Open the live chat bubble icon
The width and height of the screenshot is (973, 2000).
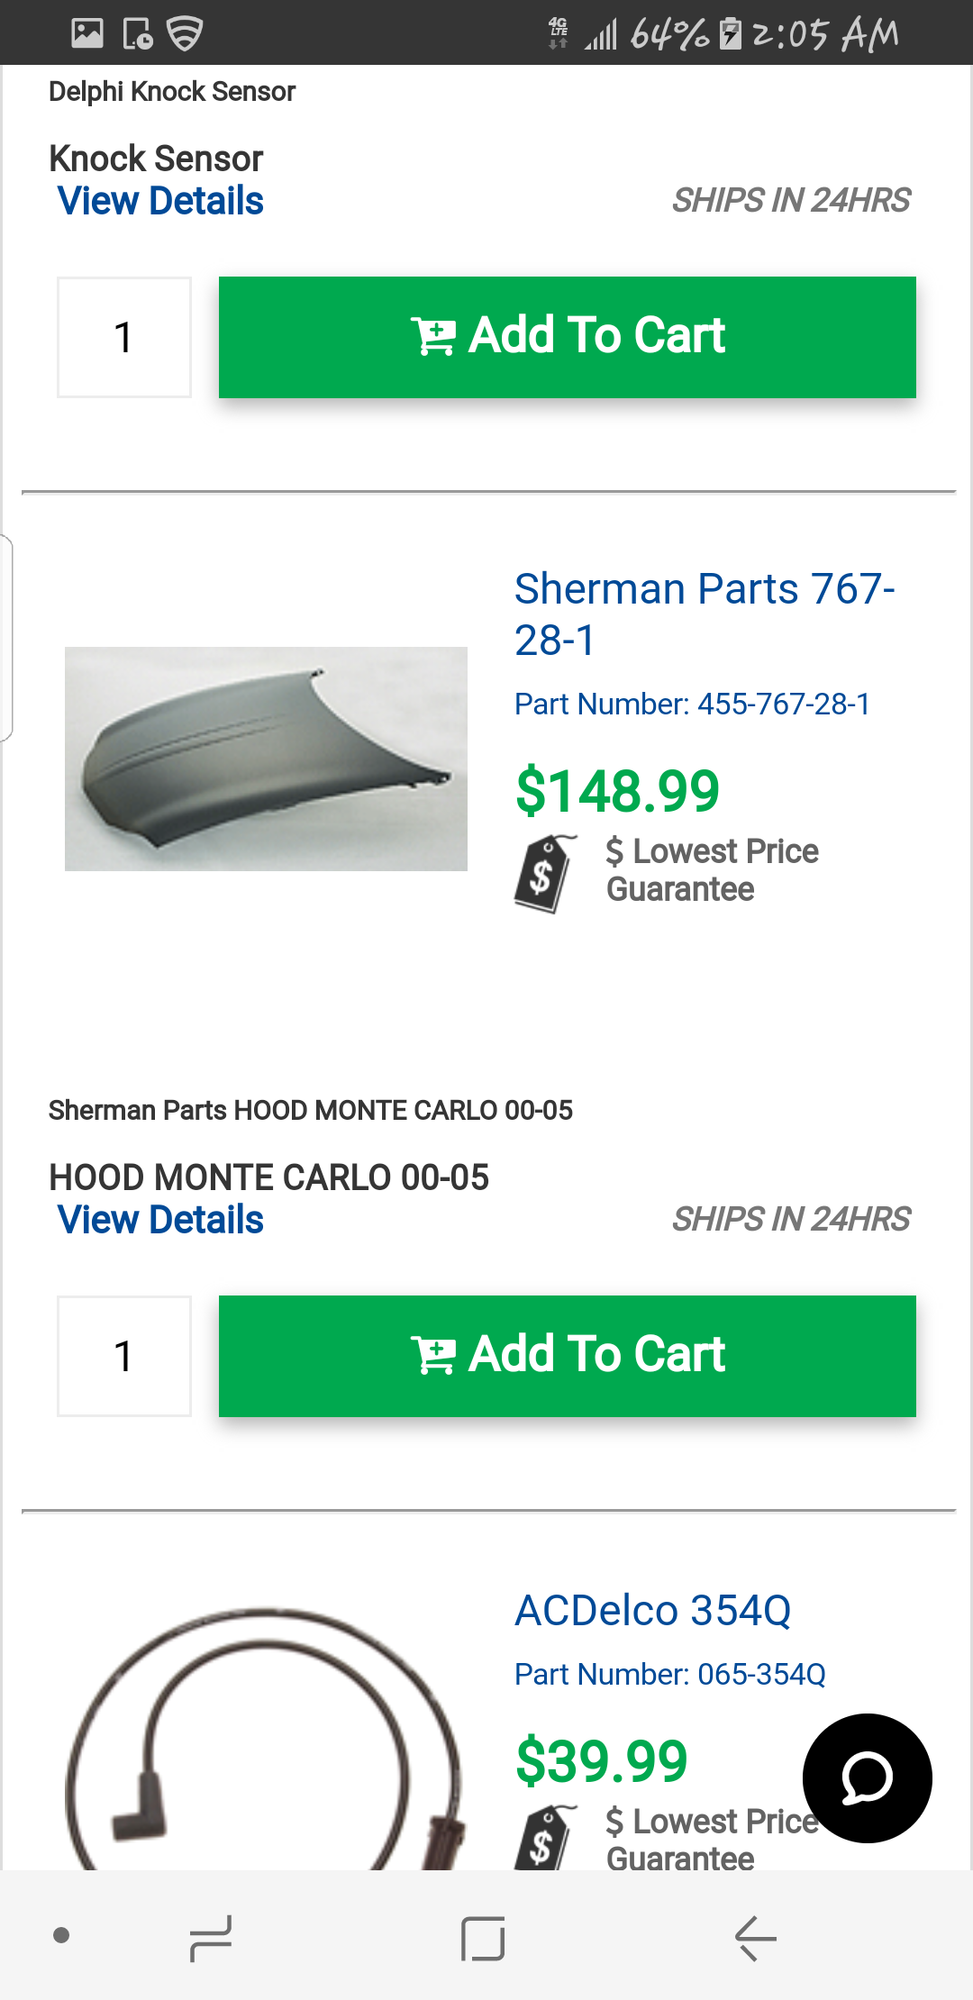click(x=867, y=1778)
